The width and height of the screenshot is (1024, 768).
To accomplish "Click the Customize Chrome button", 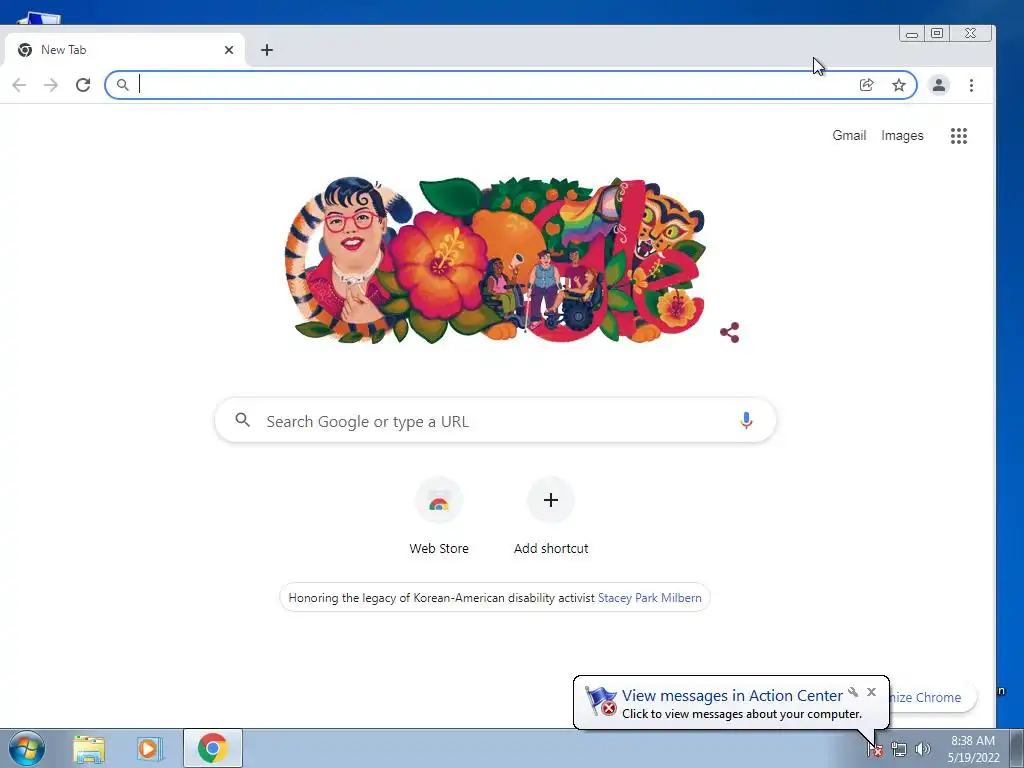I will (931, 697).
